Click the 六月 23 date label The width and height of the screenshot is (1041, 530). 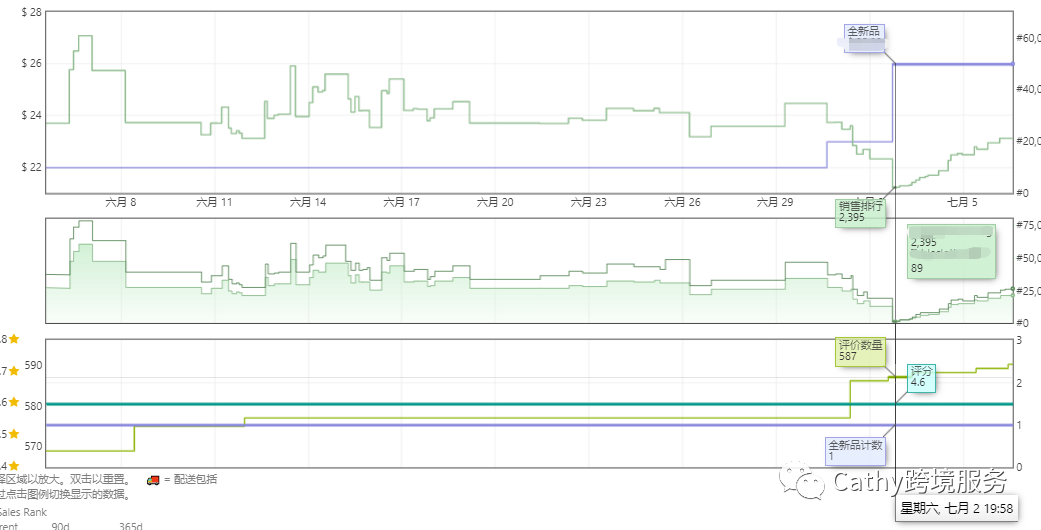click(x=588, y=203)
